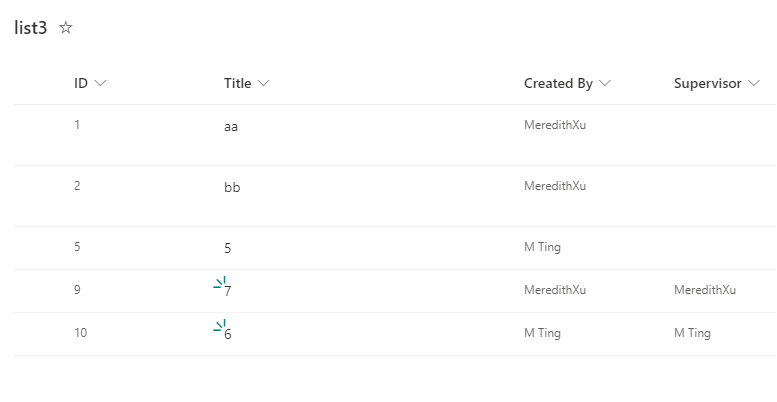Open the Title column dropdown chevron
Screen dimensions: 777x402
[264, 83]
